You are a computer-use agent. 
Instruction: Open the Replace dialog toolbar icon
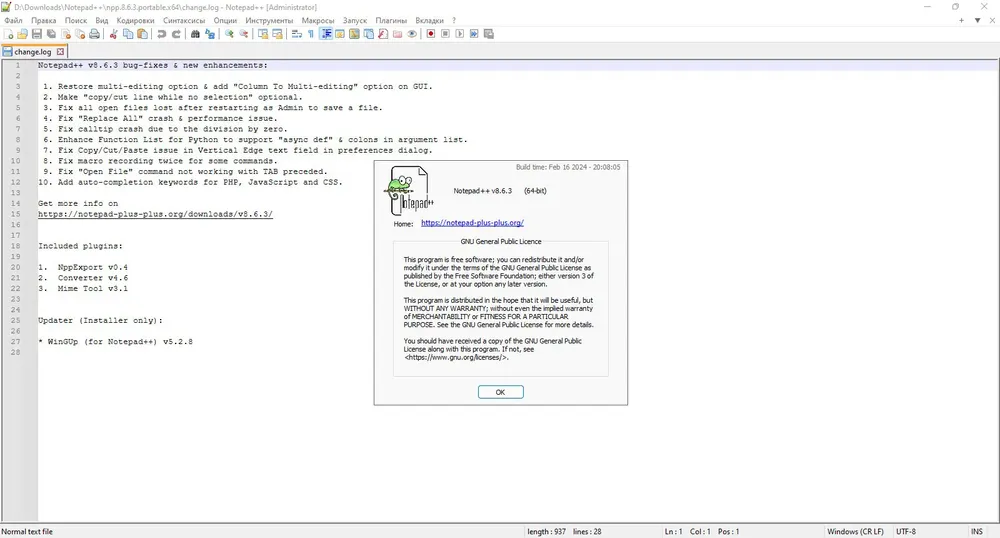tap(210, 34)
